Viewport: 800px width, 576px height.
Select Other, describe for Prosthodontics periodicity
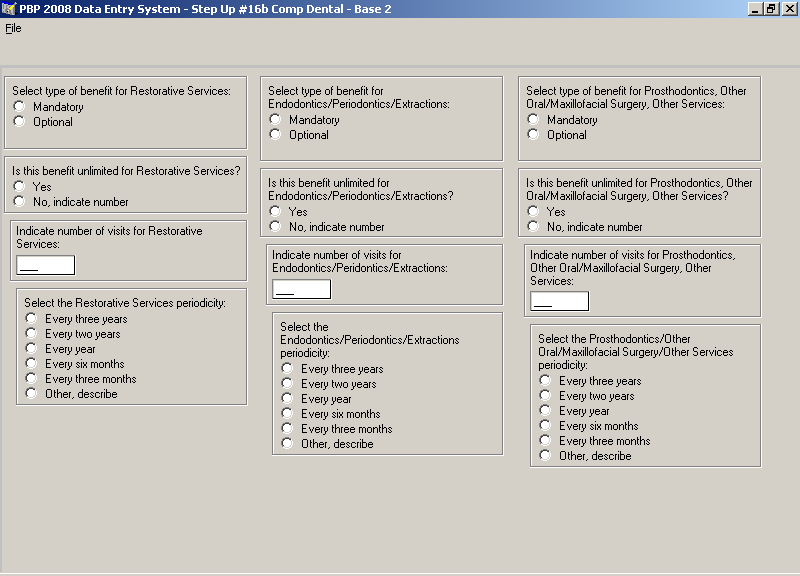546,456
